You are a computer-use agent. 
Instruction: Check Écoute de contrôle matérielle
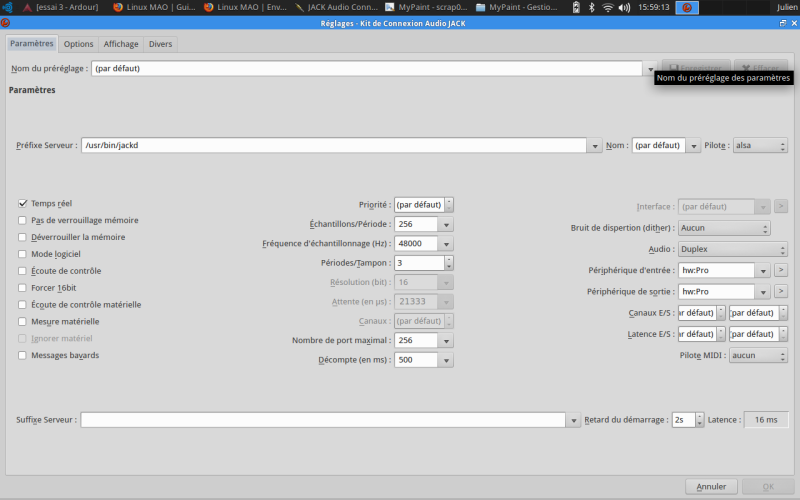coord(22,304)
